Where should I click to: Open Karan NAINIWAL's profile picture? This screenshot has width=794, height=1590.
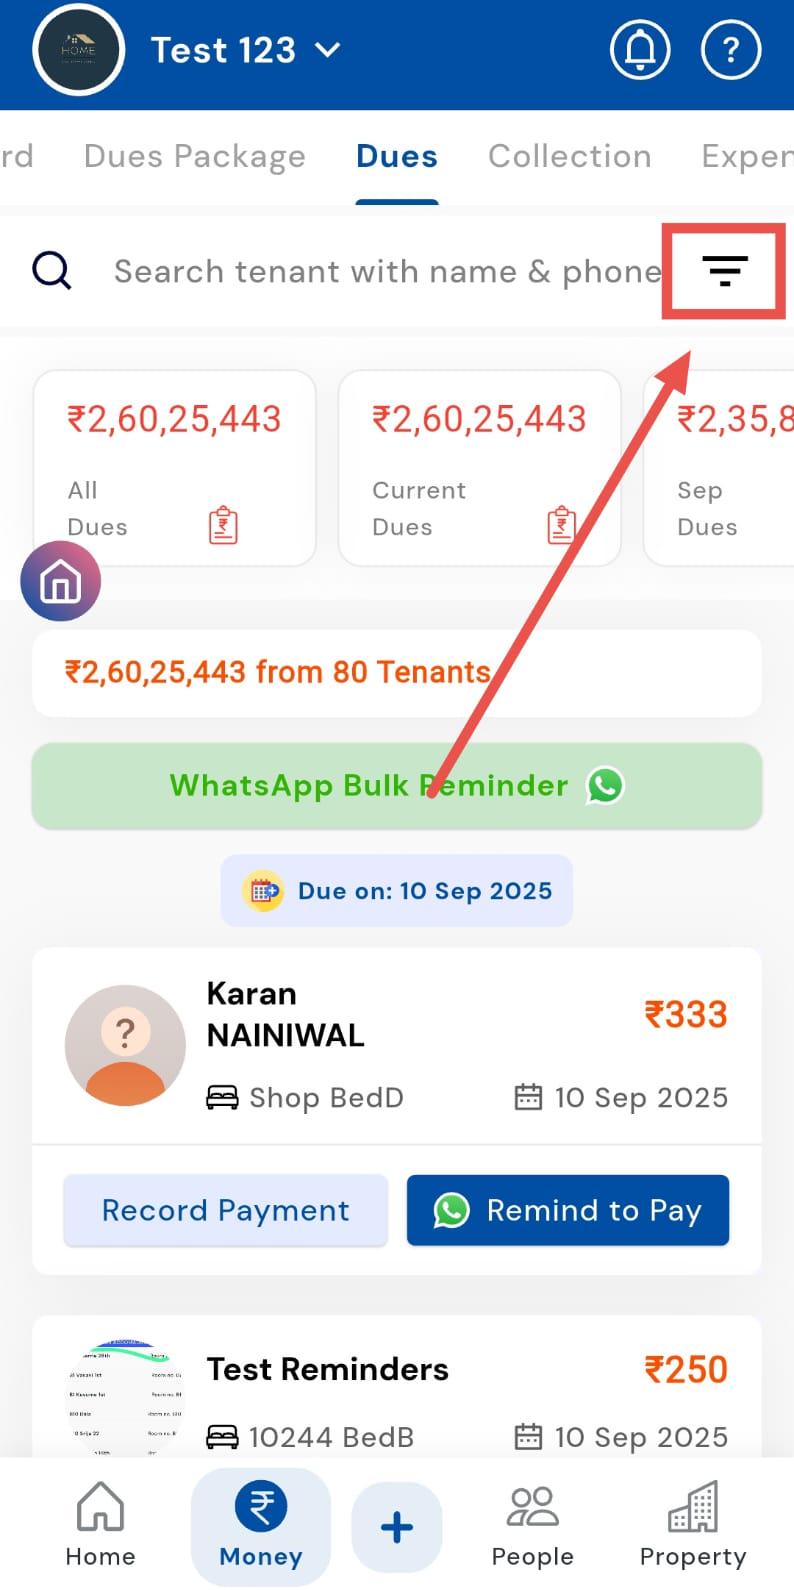point(125,1045)
